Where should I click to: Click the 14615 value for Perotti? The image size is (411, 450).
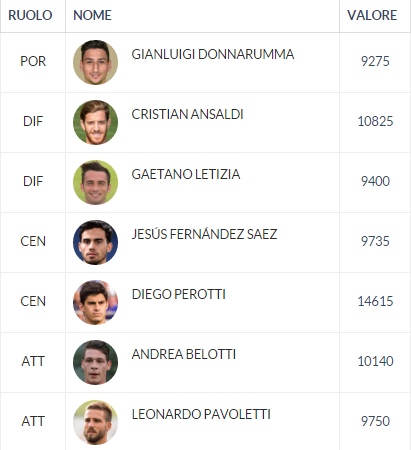coord(375,301)
